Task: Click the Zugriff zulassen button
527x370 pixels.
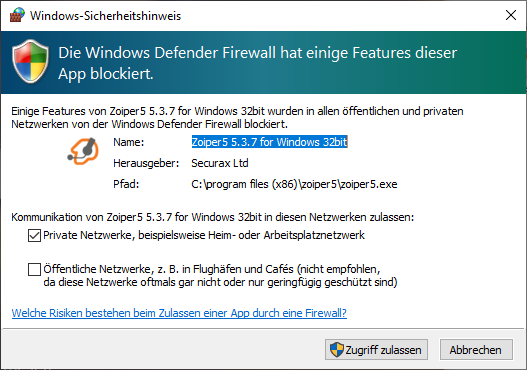Action: point(376,350)
